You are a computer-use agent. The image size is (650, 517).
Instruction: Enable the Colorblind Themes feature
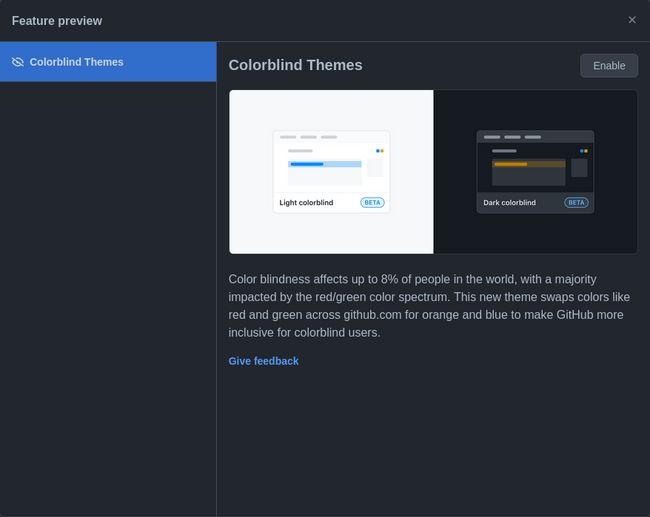tap(608, 66)
